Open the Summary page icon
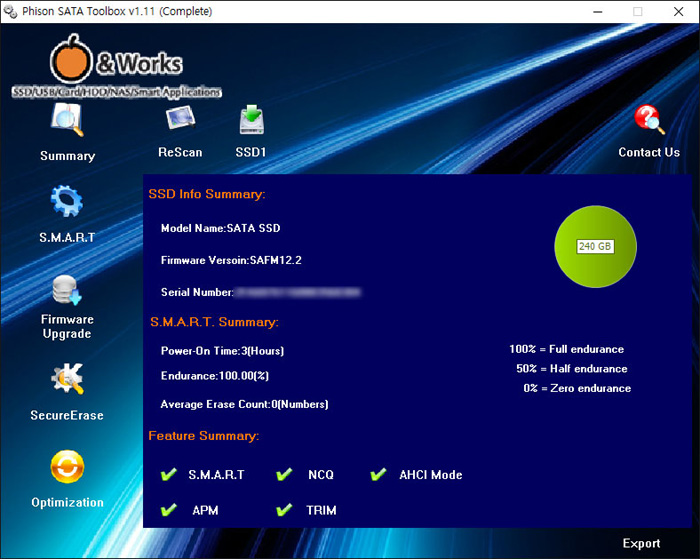 click(x=67, y=120)
